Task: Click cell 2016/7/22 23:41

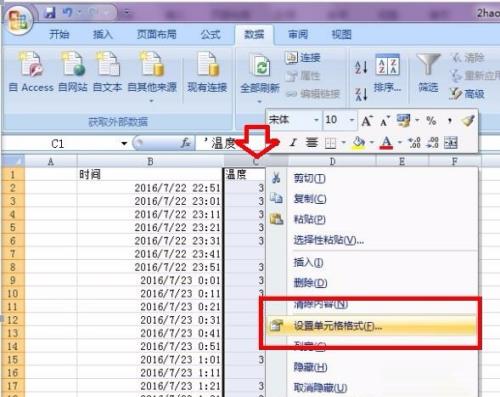Action: tap(150, 254)
